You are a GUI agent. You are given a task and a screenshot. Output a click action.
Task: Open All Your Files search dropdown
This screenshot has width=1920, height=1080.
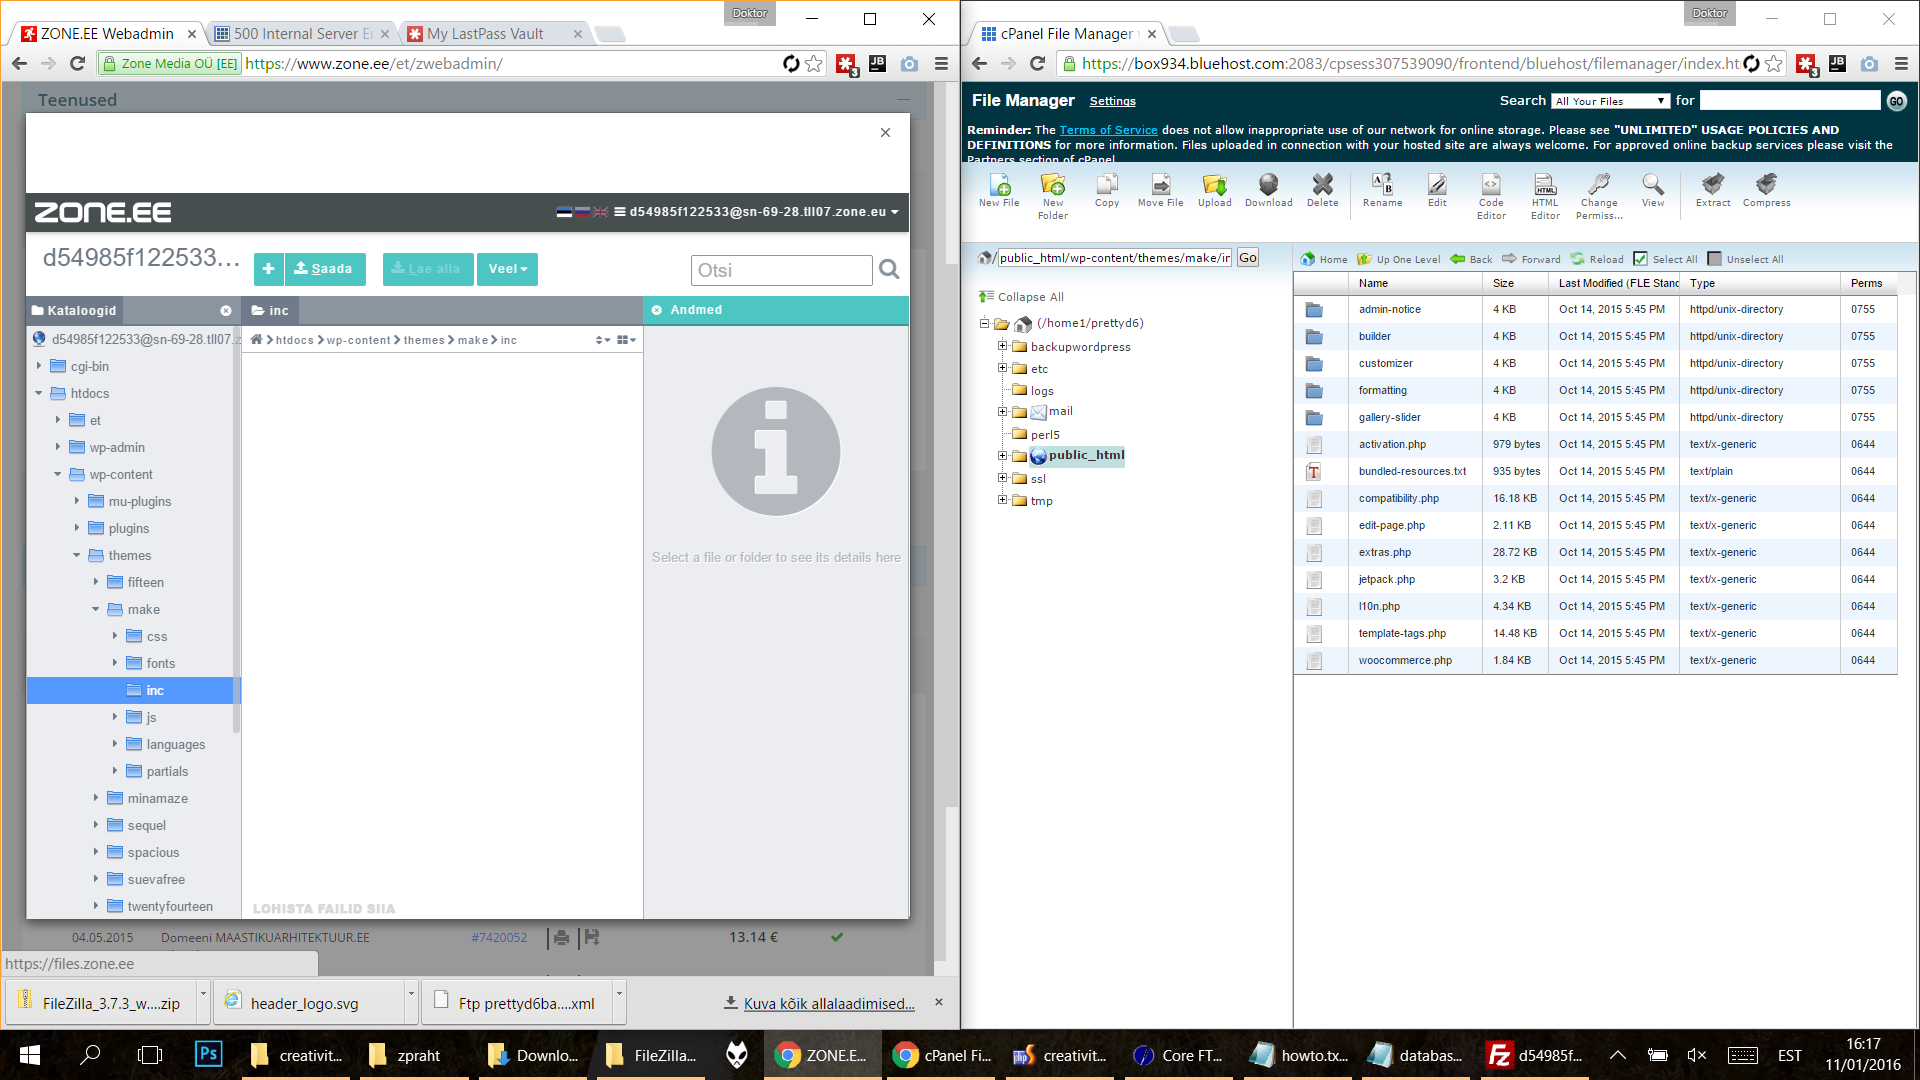[x=1611, y=101]
